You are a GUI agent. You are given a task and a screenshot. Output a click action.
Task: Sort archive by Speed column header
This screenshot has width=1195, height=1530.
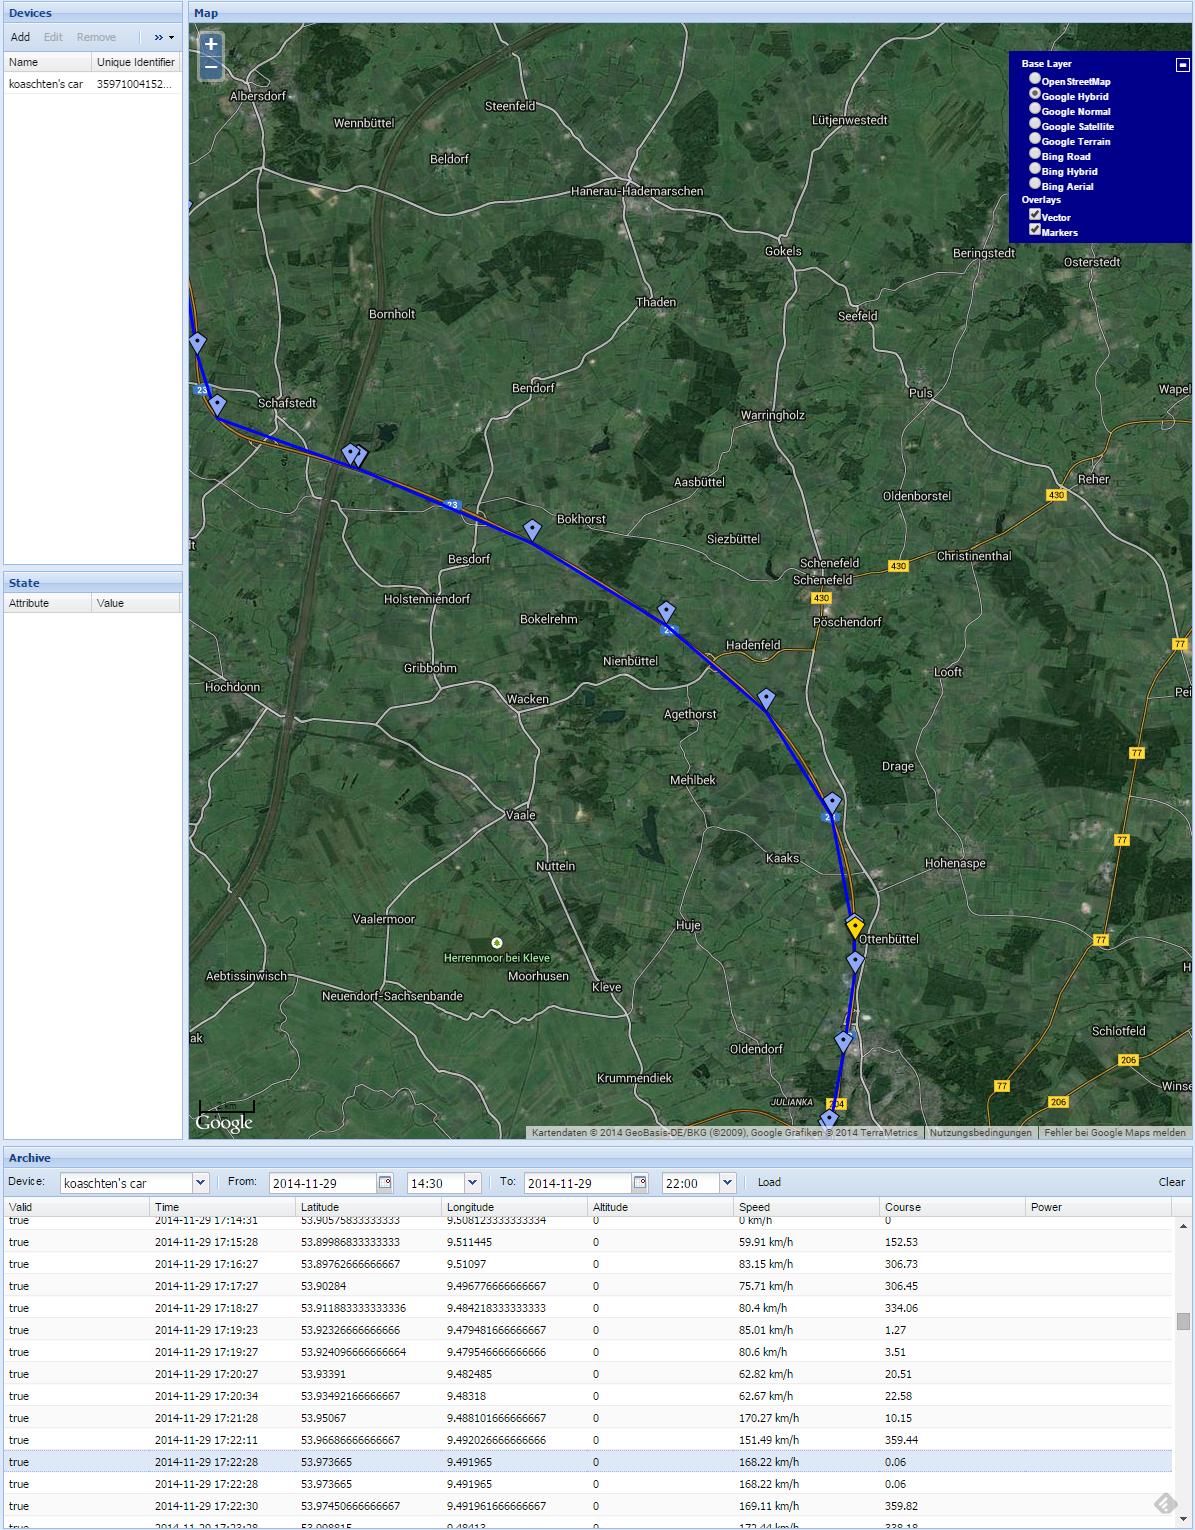pos(806,1207)
